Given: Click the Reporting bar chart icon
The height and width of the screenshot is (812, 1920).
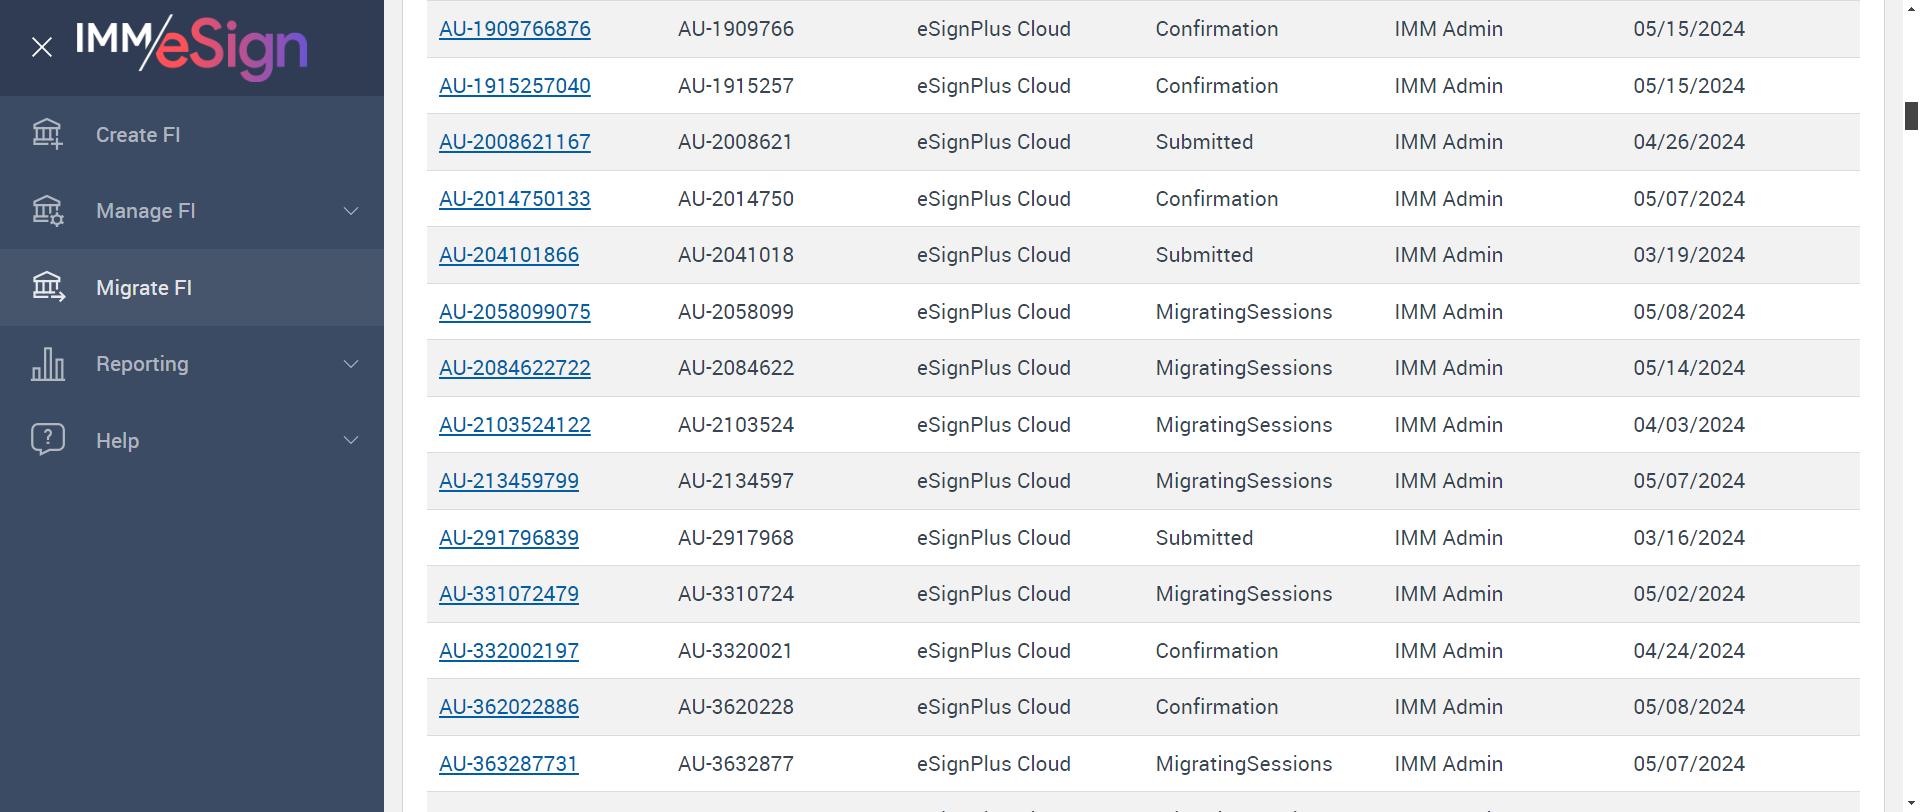Looking at the screenshot, I should click(47, 364).
